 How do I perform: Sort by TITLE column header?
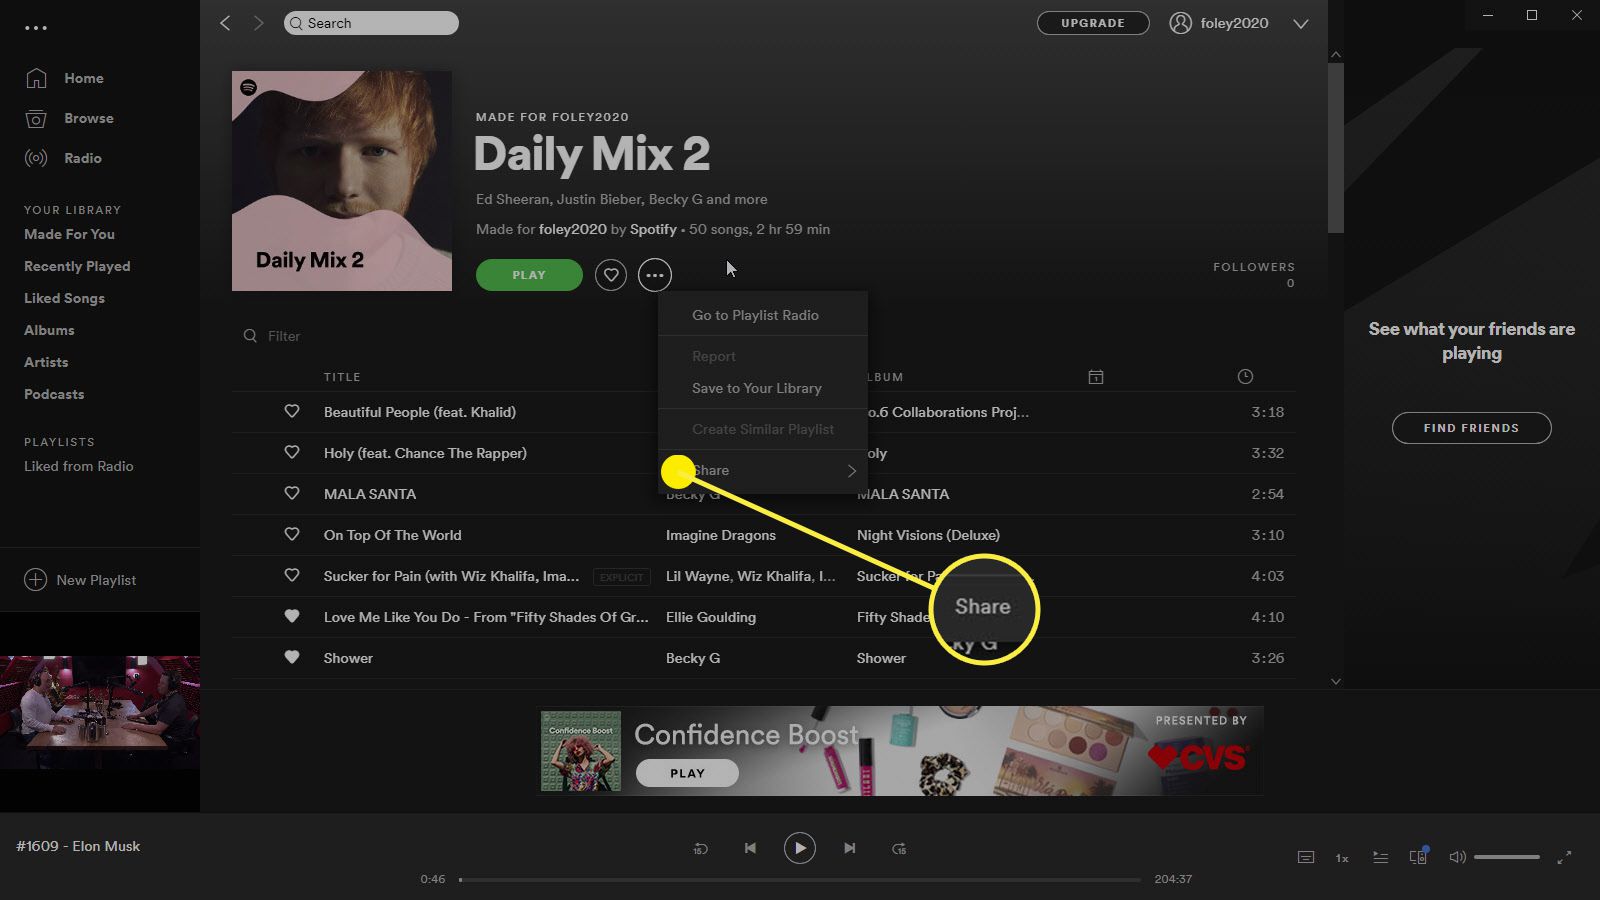click(342, 377)
